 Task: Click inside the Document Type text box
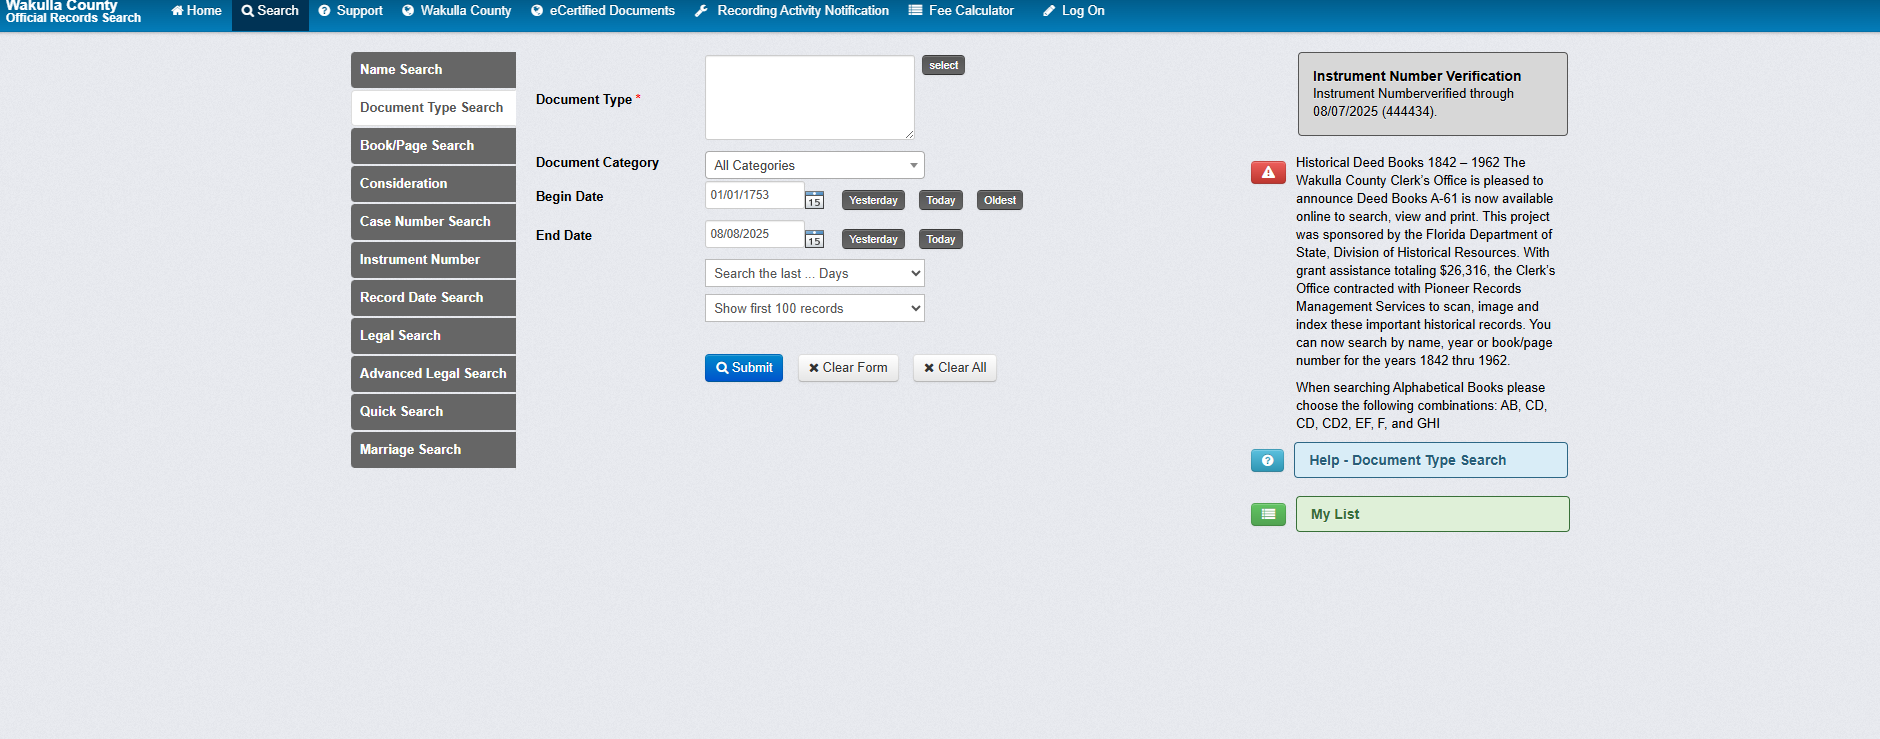tap(808, 97)
